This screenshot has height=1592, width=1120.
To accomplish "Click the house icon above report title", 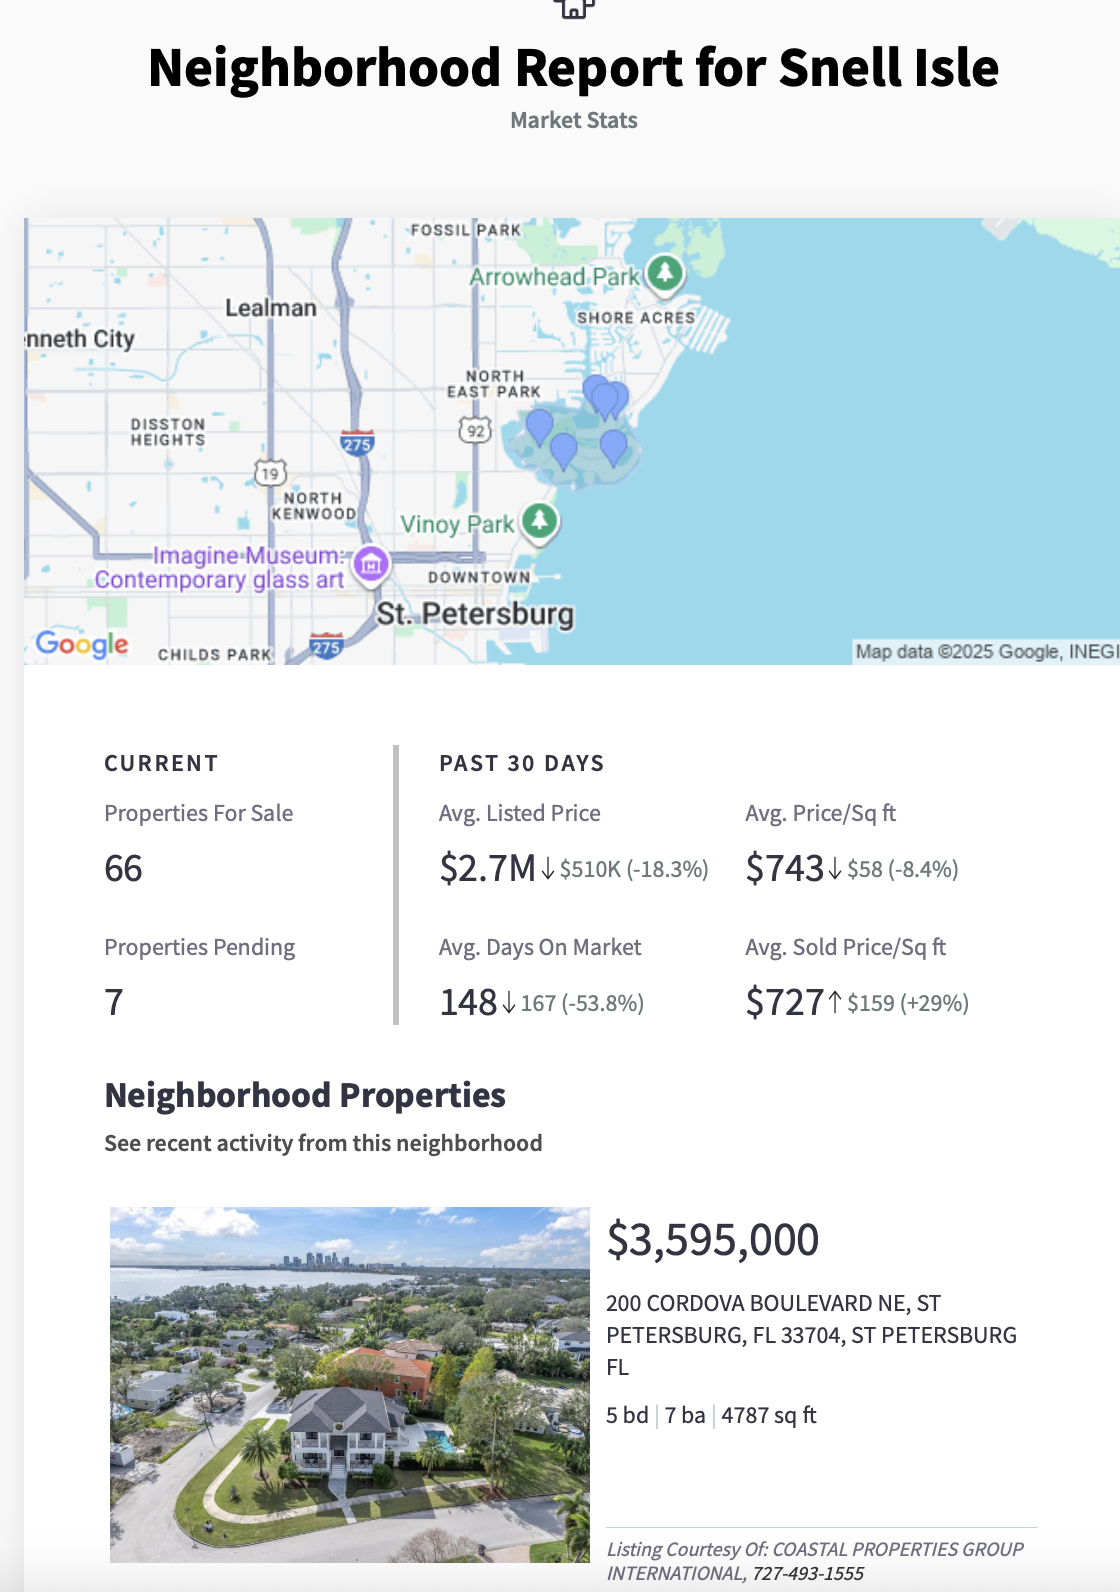I will point(574,8).
